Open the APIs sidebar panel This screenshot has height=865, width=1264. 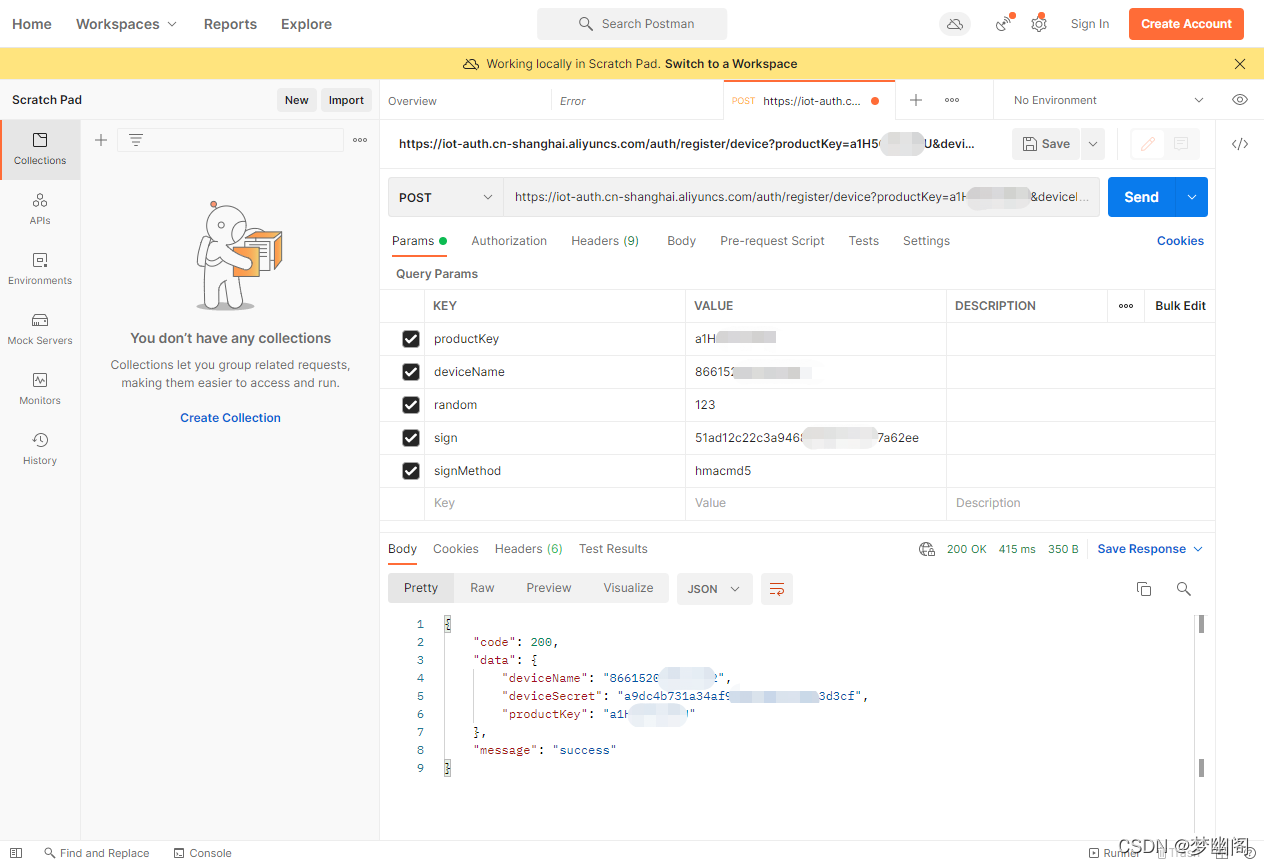[40, 209]
